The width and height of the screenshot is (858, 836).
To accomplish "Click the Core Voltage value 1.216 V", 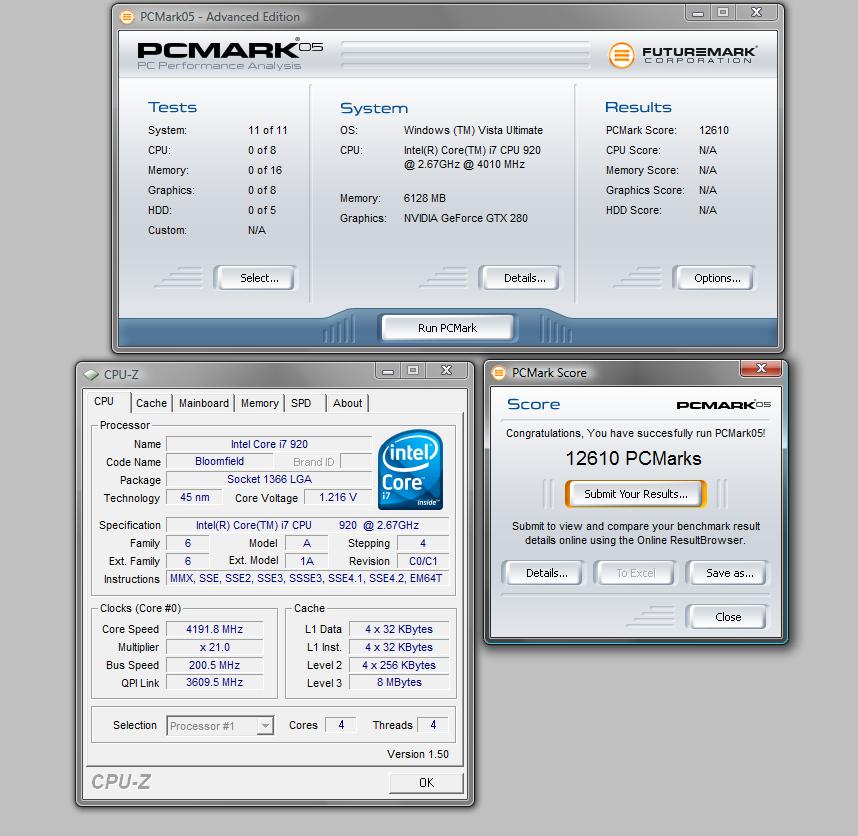I will [x=338, y=497].
